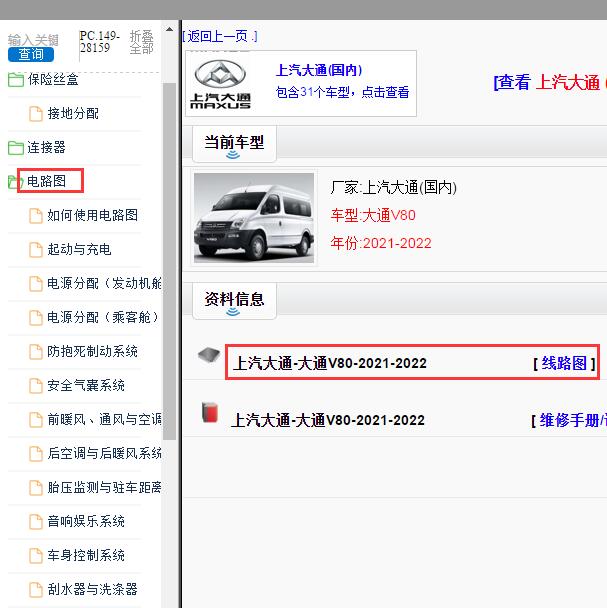Click 上汽大通-大通V80-2021-2022 in 线路图 row

[330, 364]
